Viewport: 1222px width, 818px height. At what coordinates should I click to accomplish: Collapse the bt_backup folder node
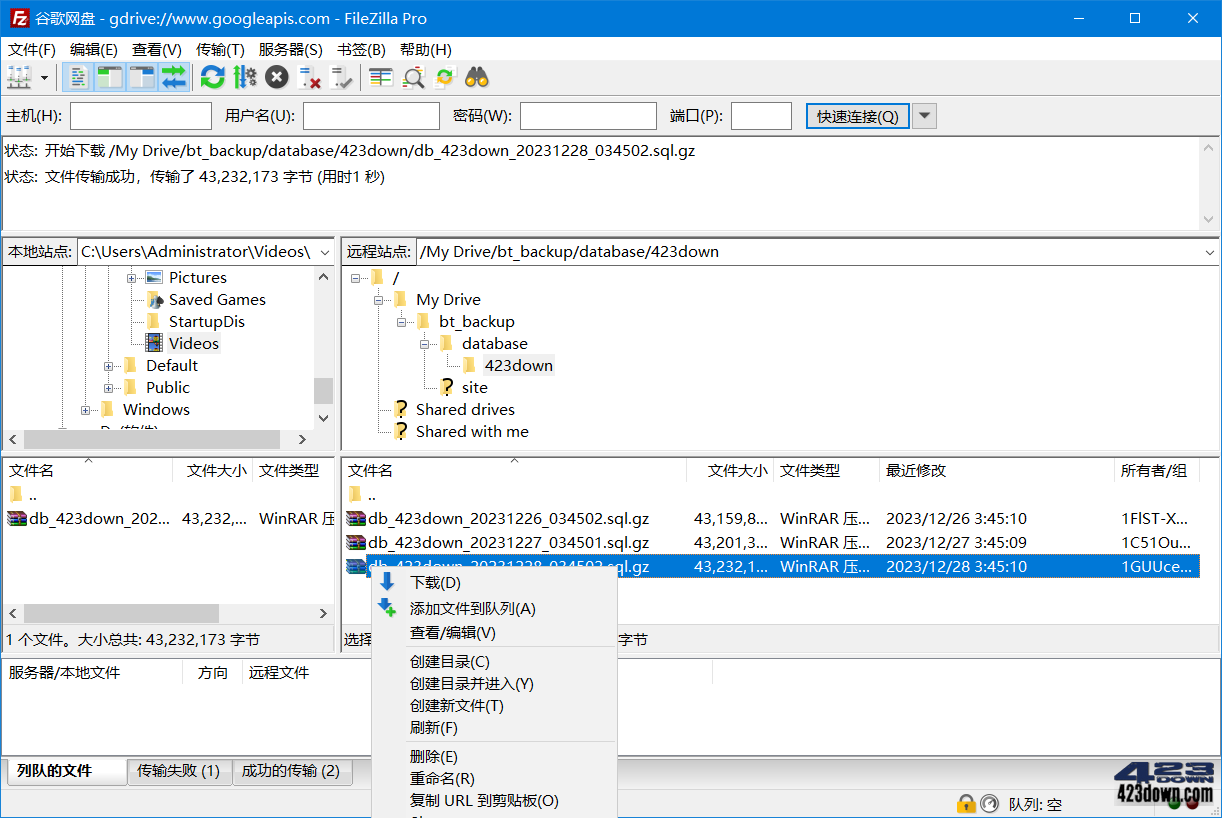[401, 321]
